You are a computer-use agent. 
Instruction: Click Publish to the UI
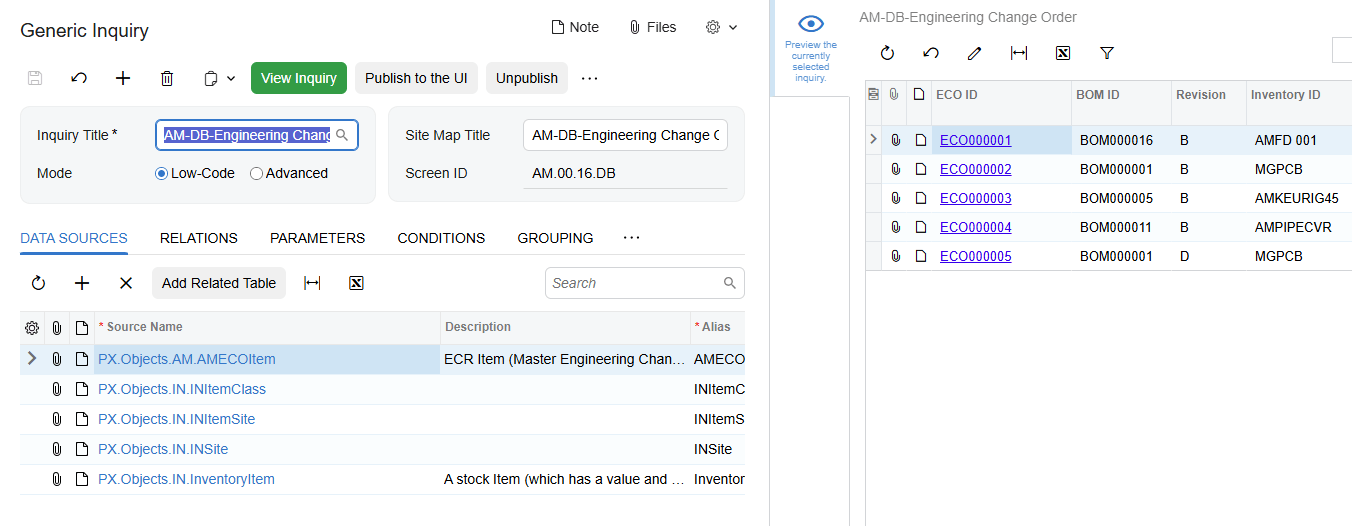(416, 78)
